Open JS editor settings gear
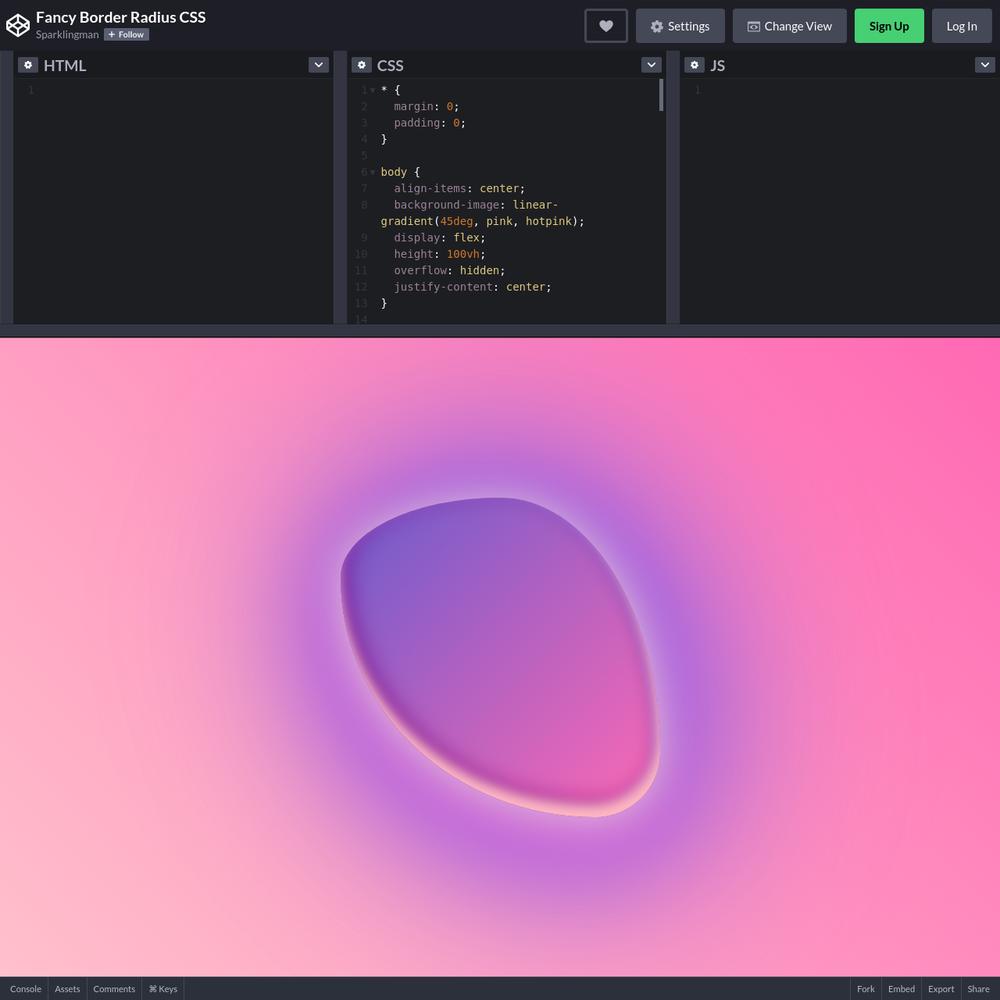 (x=695, y=65)
